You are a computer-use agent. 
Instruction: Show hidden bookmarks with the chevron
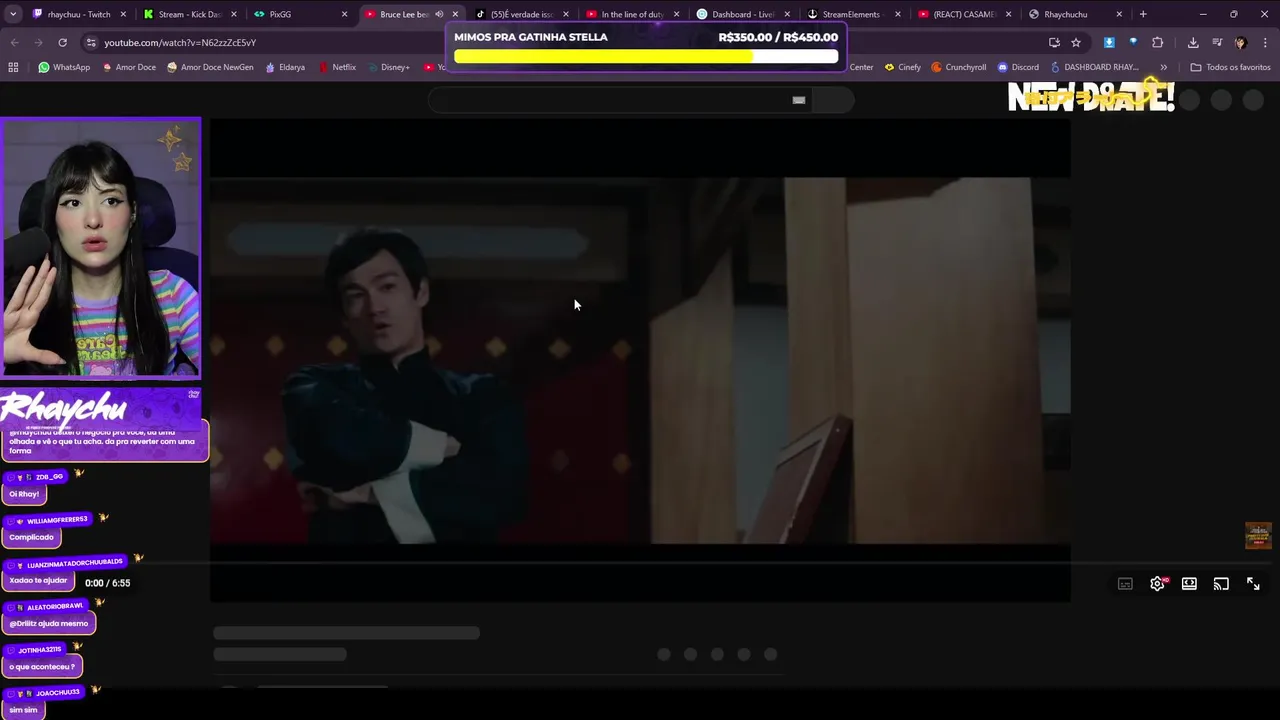[1163, 67]
